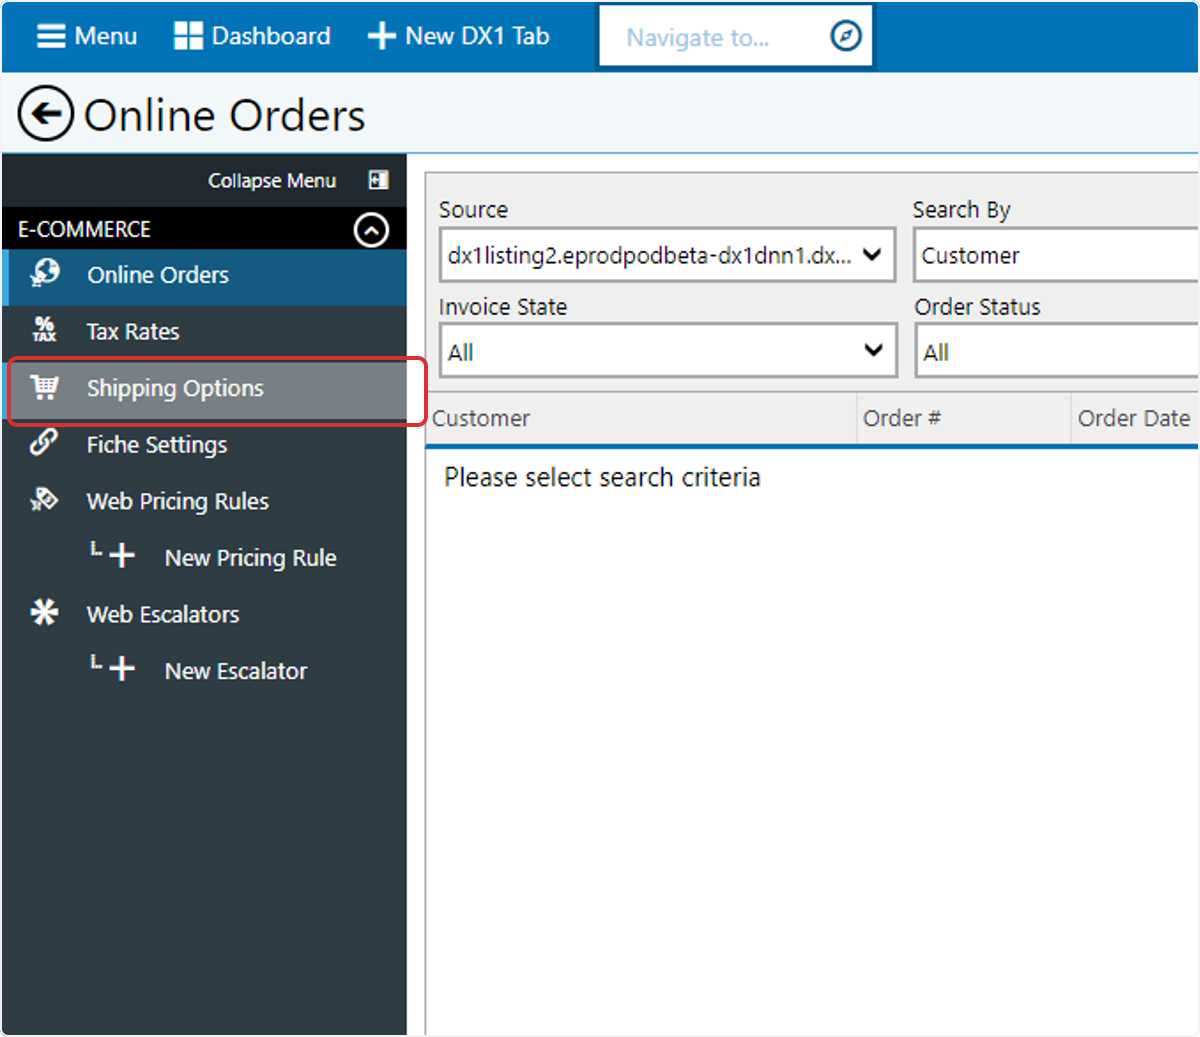Open Fiche Settings menu entry
The height and width of the screenshot is (1037, 1200).
click(204, 445)
